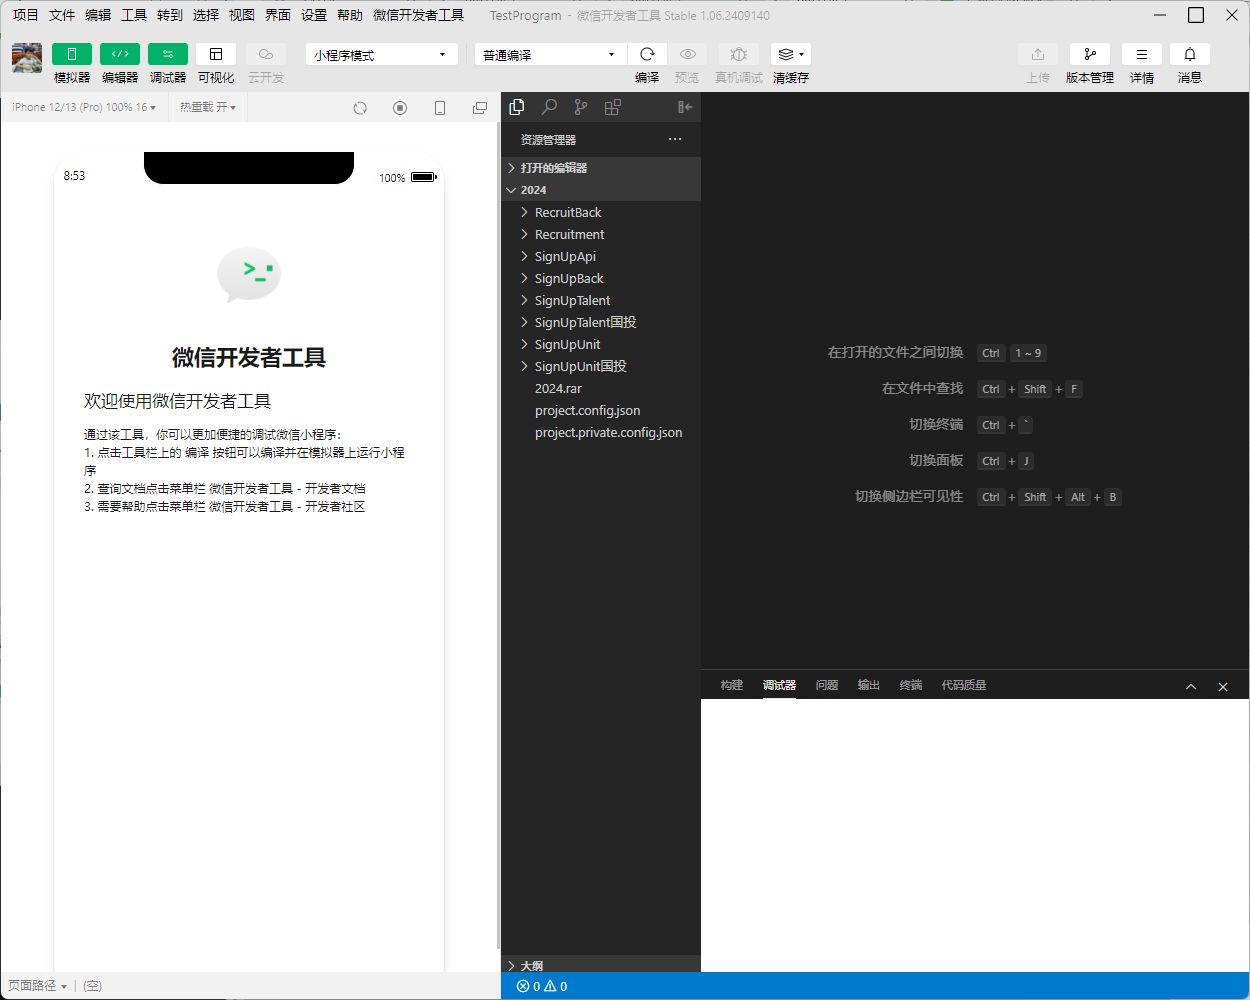Click the errors and warnings status indicator
The image size is (1250, 1000).
click(542, 986)
